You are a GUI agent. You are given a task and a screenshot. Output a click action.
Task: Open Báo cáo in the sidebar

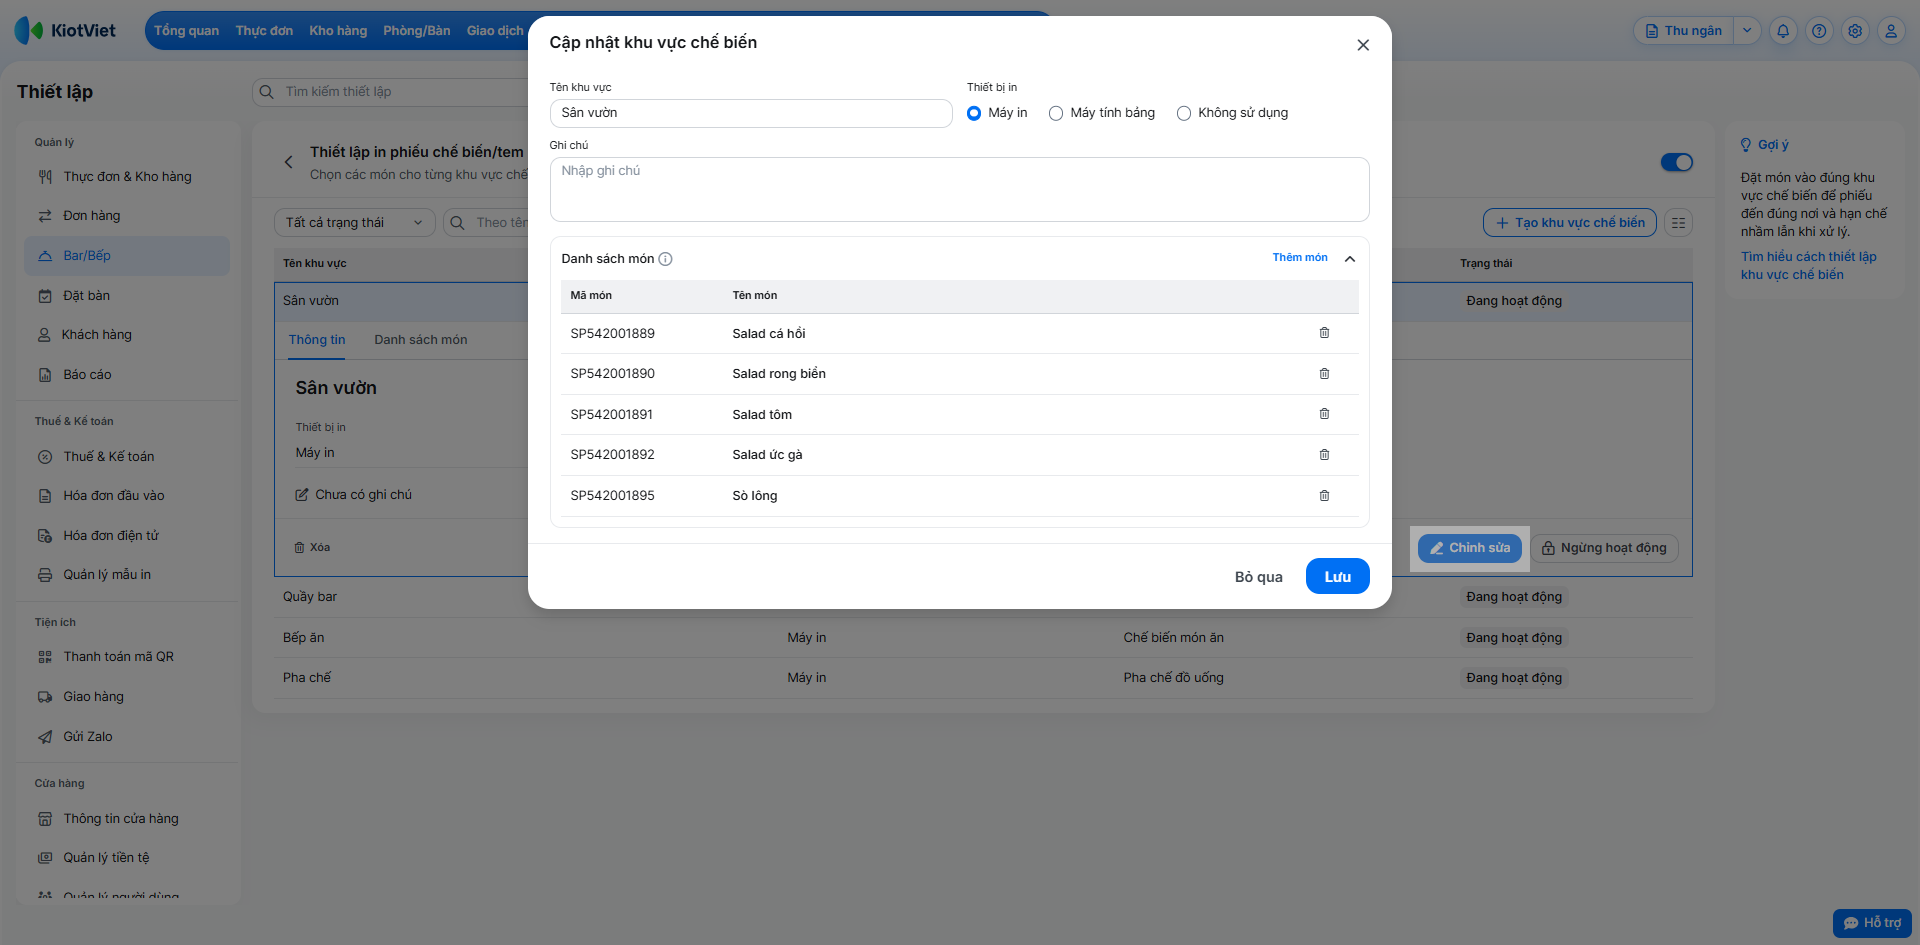coord(127,375)
